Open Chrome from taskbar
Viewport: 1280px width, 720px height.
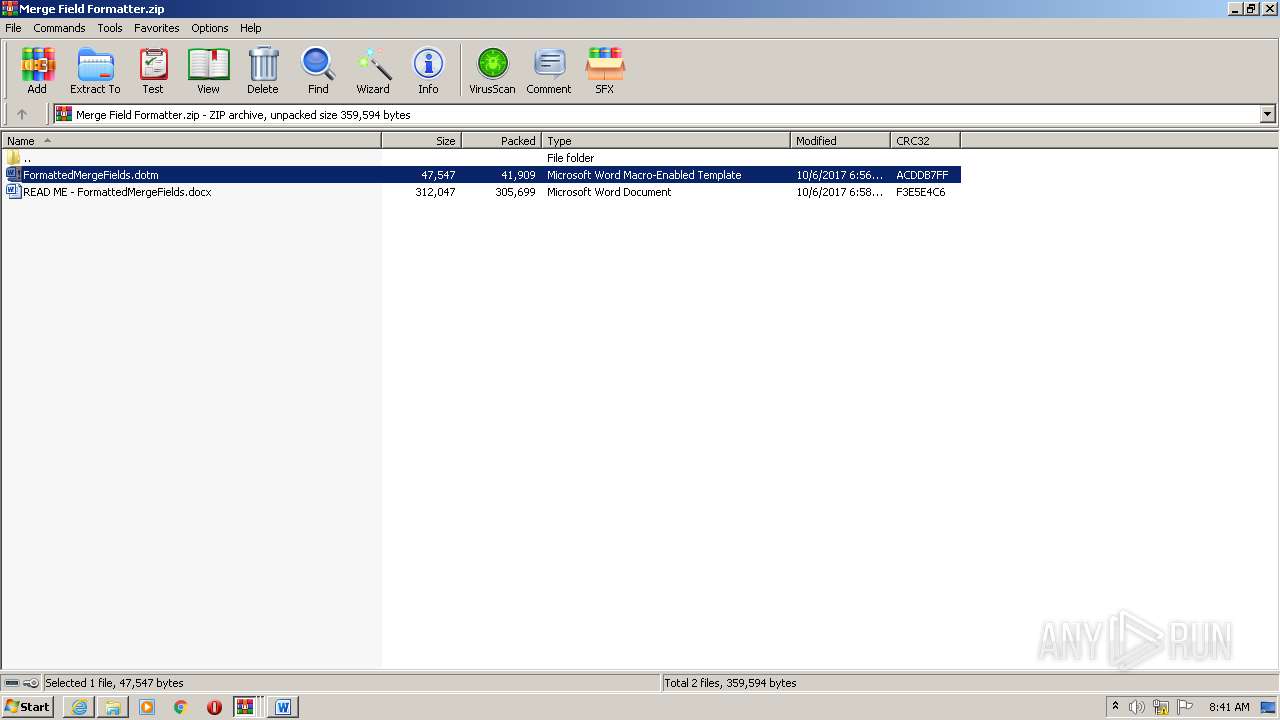pyautogui.click(x=181, y=707)
